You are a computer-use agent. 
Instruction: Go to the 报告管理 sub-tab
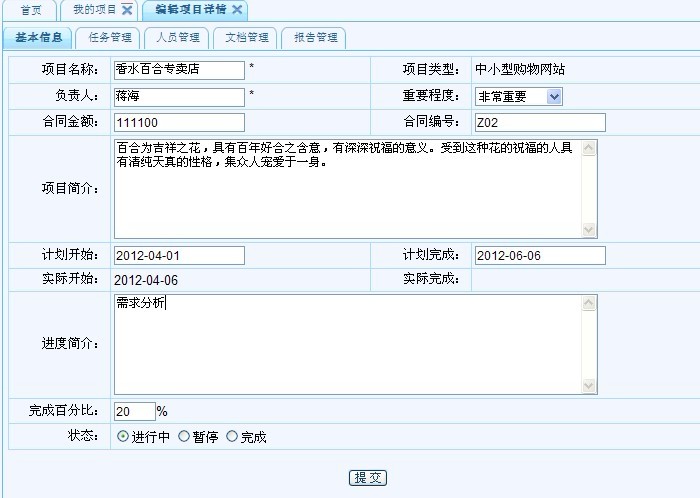click(314, 38)
